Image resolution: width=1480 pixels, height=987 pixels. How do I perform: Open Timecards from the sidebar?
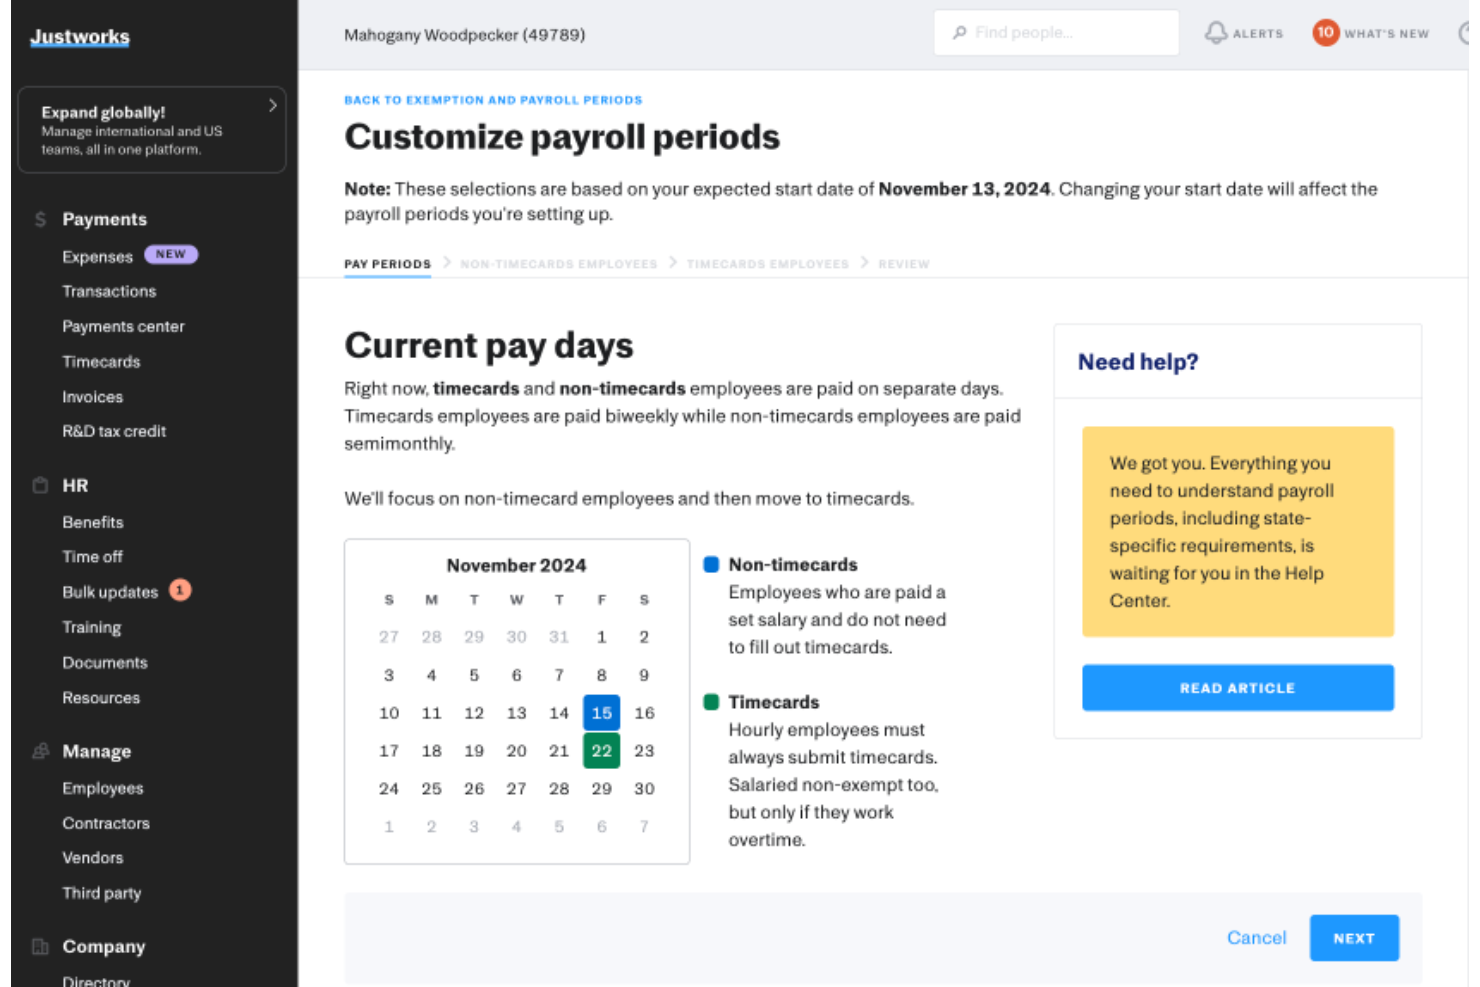(x=101, y=361)
